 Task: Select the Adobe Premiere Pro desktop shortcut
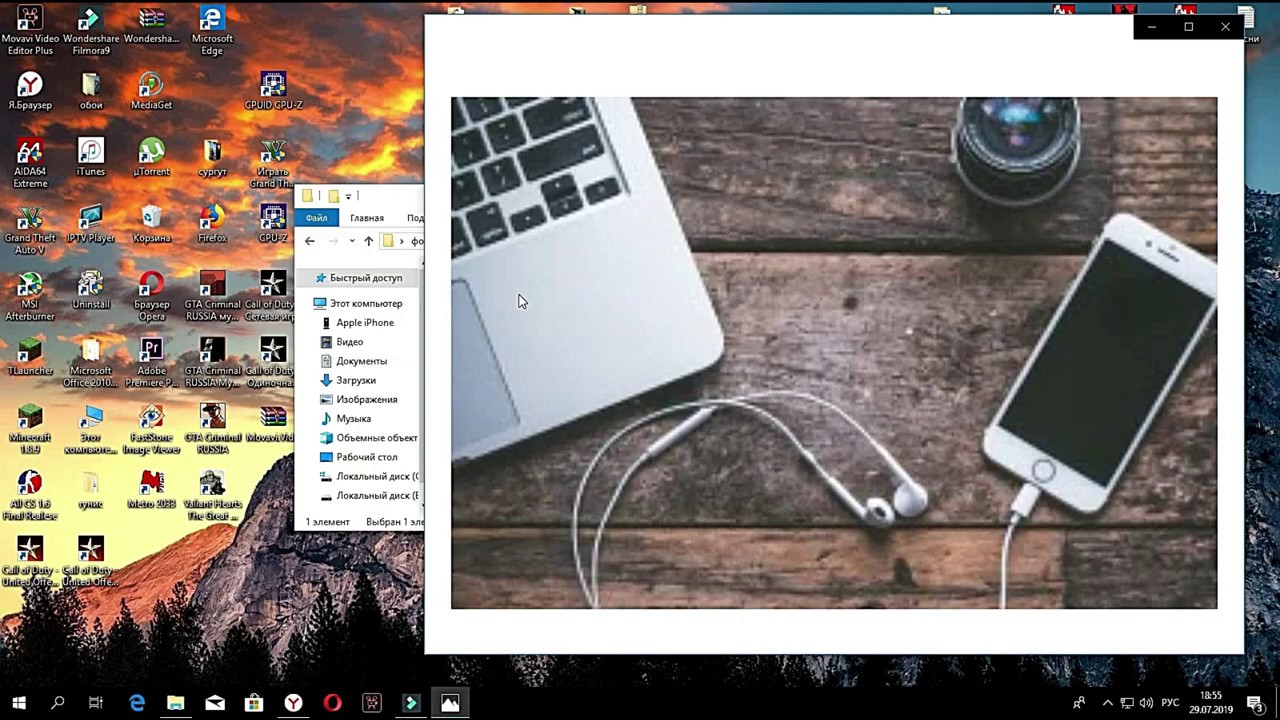click(x=151, y=363)
